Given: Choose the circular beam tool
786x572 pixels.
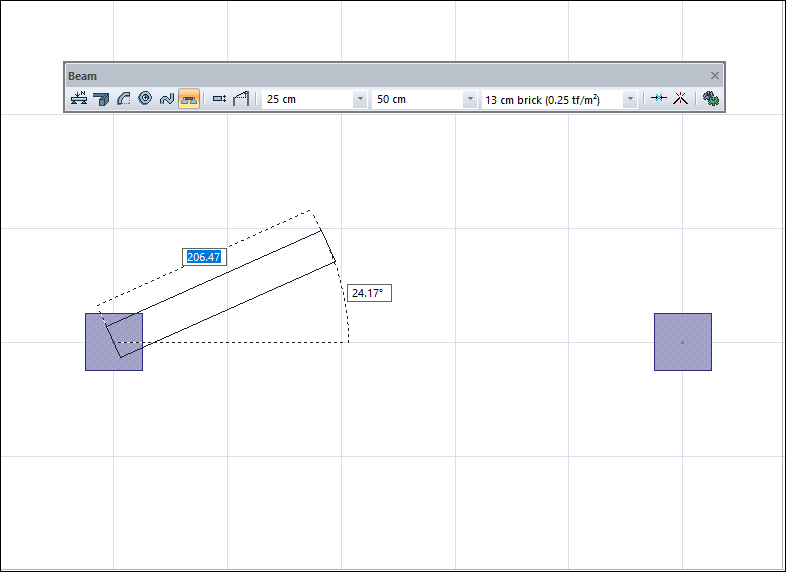Looking at the screenshot, I should click(x=145, y=99).
